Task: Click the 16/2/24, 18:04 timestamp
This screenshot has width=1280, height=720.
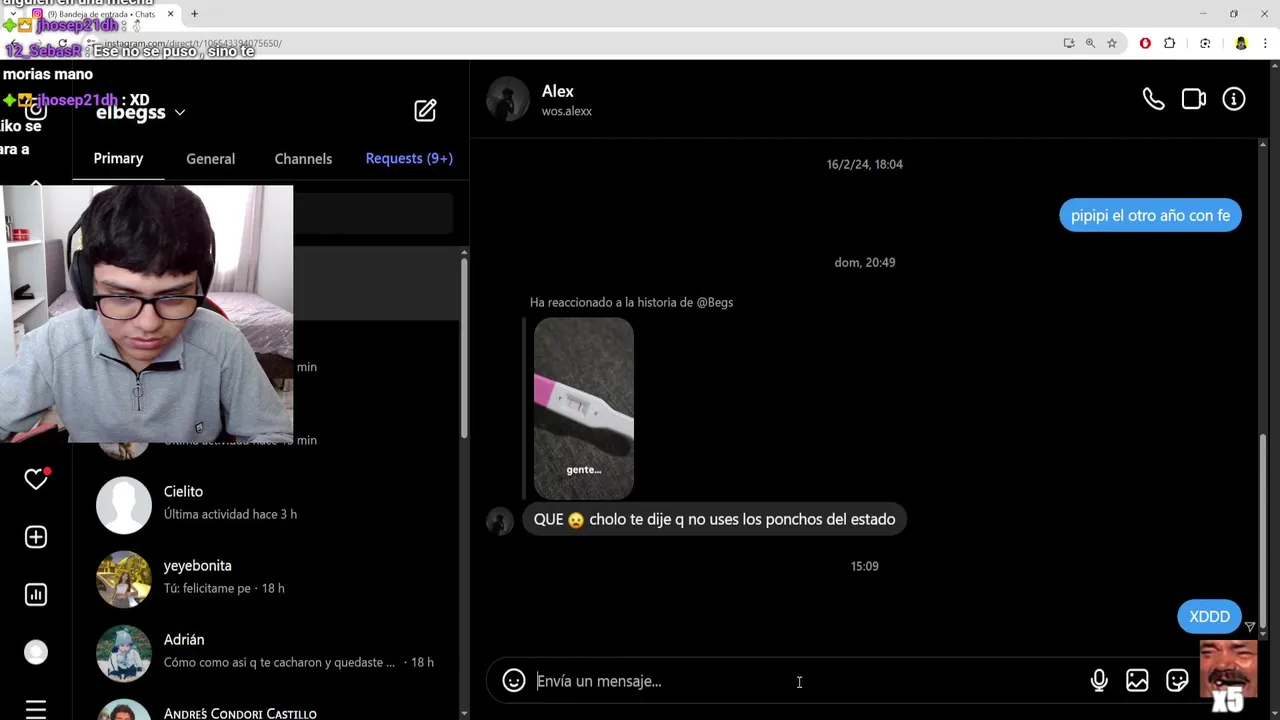Action: click(865, 164)
